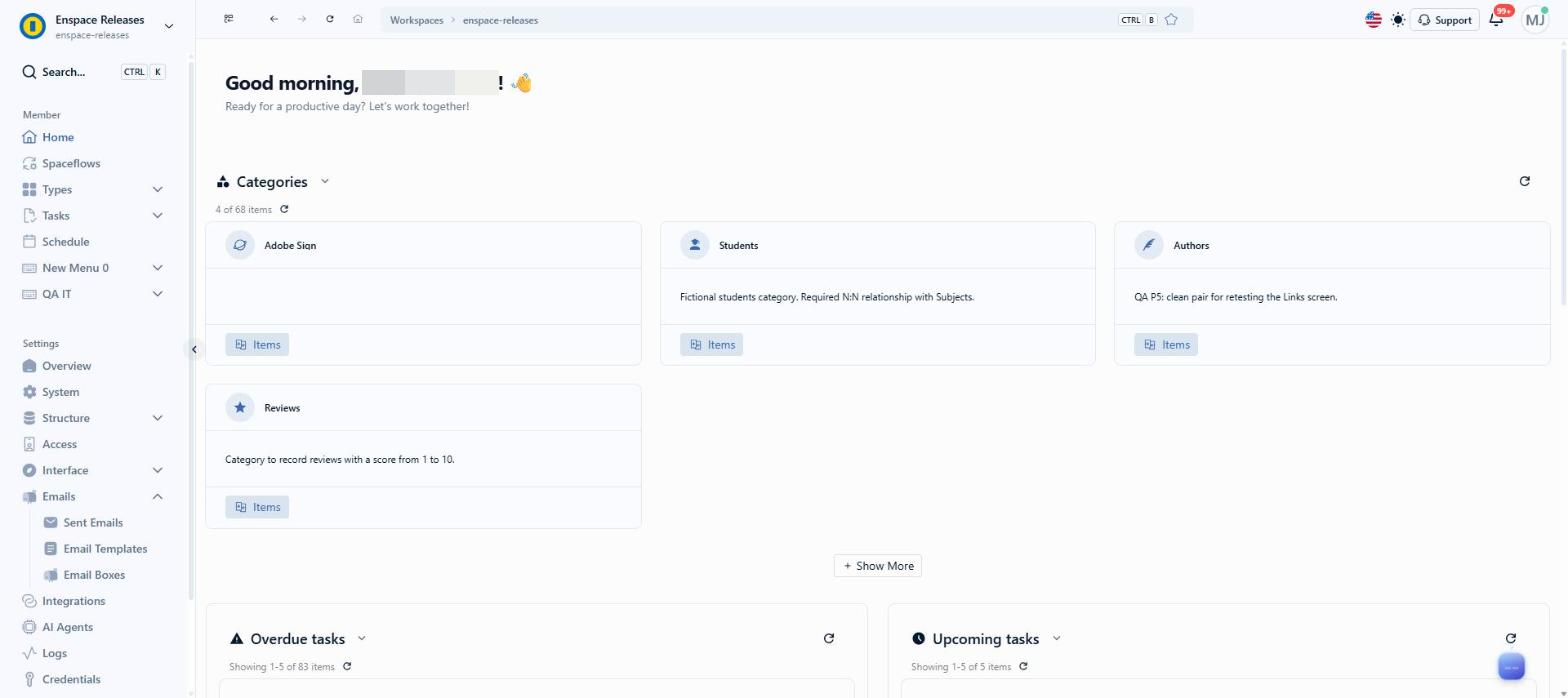
Task: Open the Support button
Action: [1444, 19]
